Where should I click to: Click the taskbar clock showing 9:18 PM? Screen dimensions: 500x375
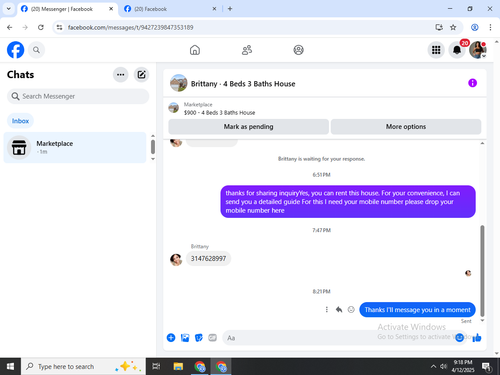[463, 366]
